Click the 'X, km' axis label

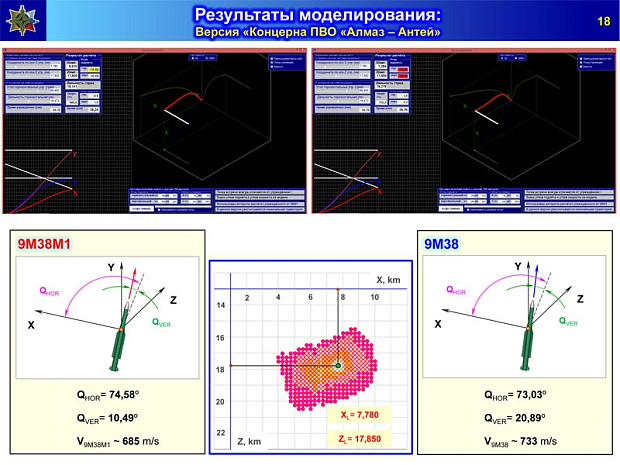click(x=388, y=280)
